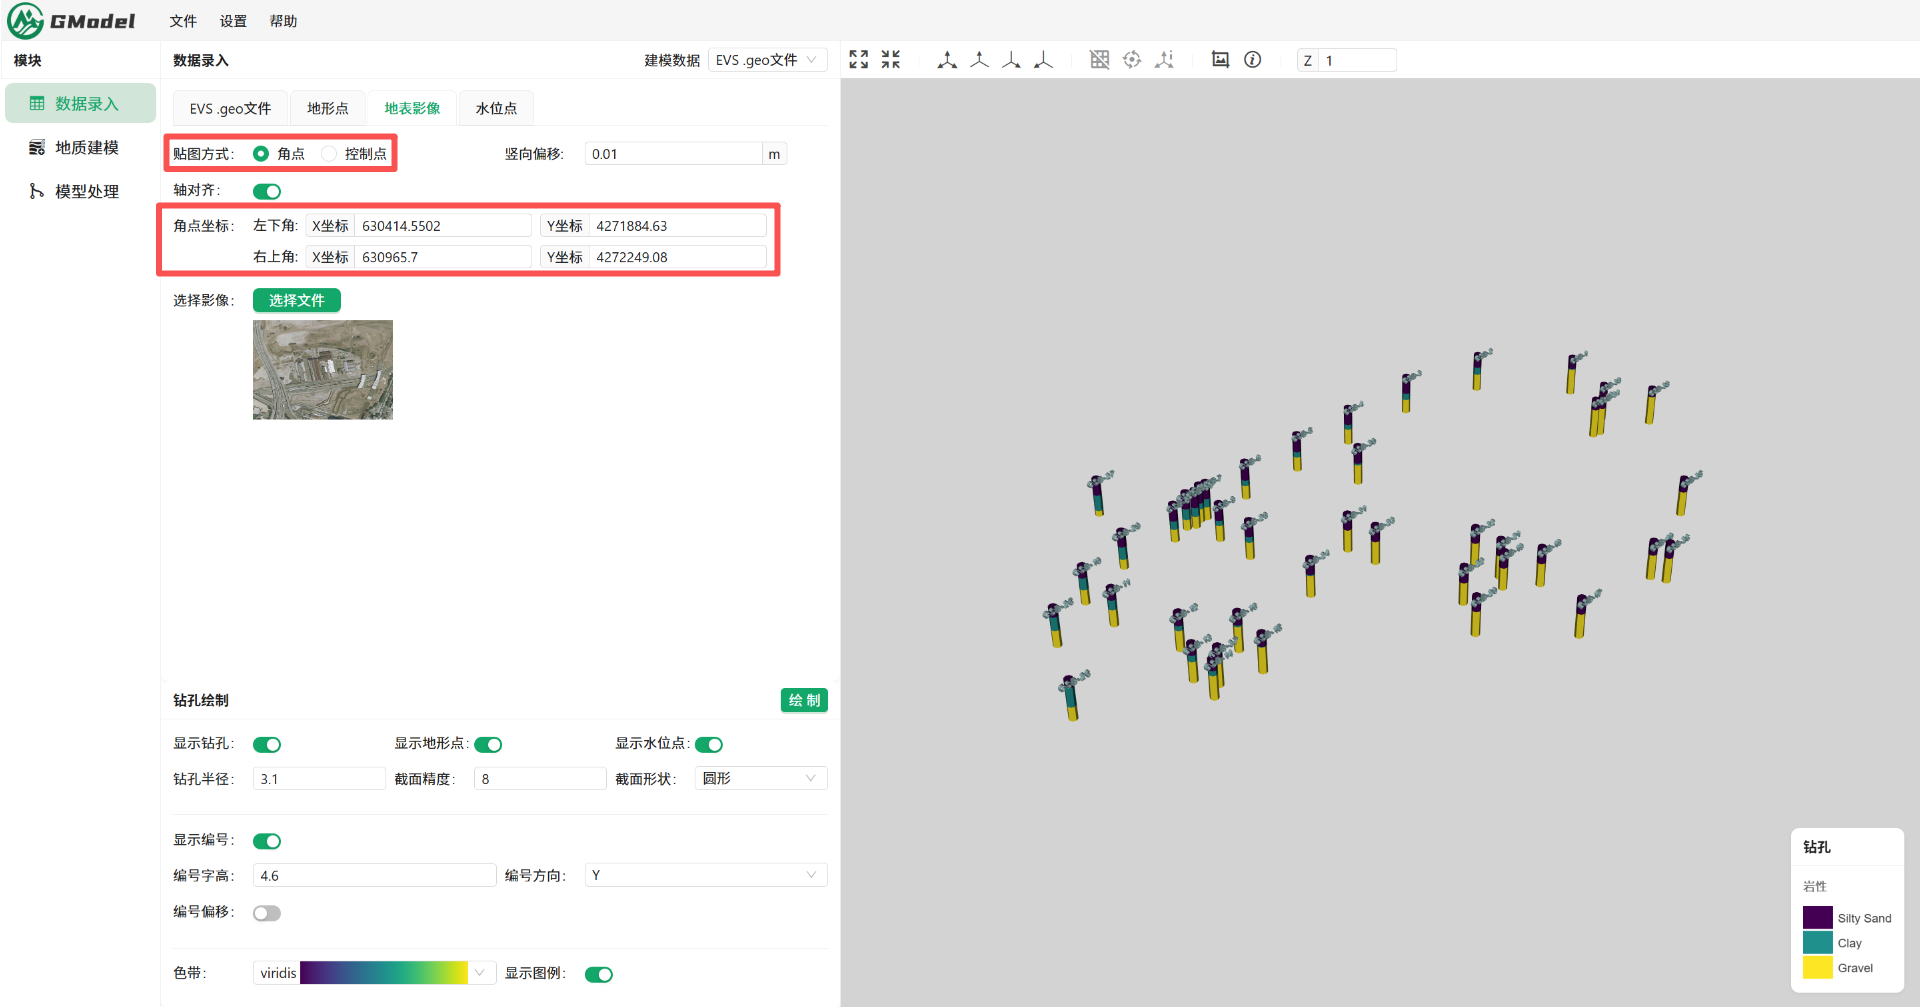Click the screenshot capture icon
Screen dimensions: 1920x1007
coord(1220,60)
